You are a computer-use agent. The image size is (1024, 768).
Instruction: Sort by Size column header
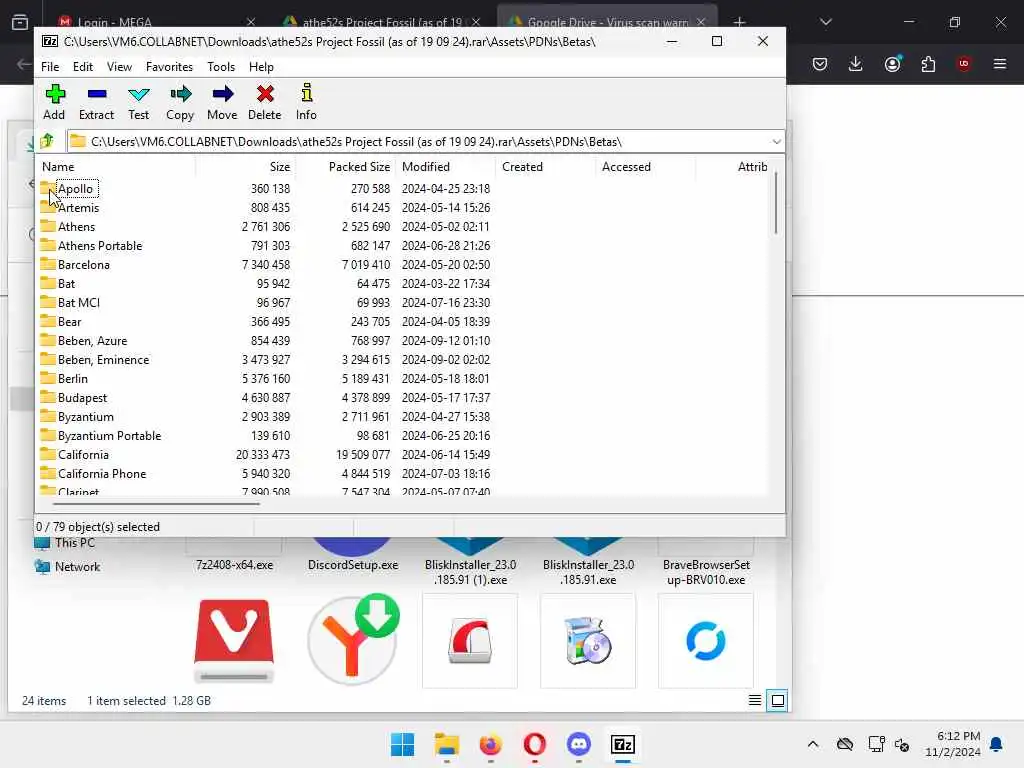[x=246, y=167]
